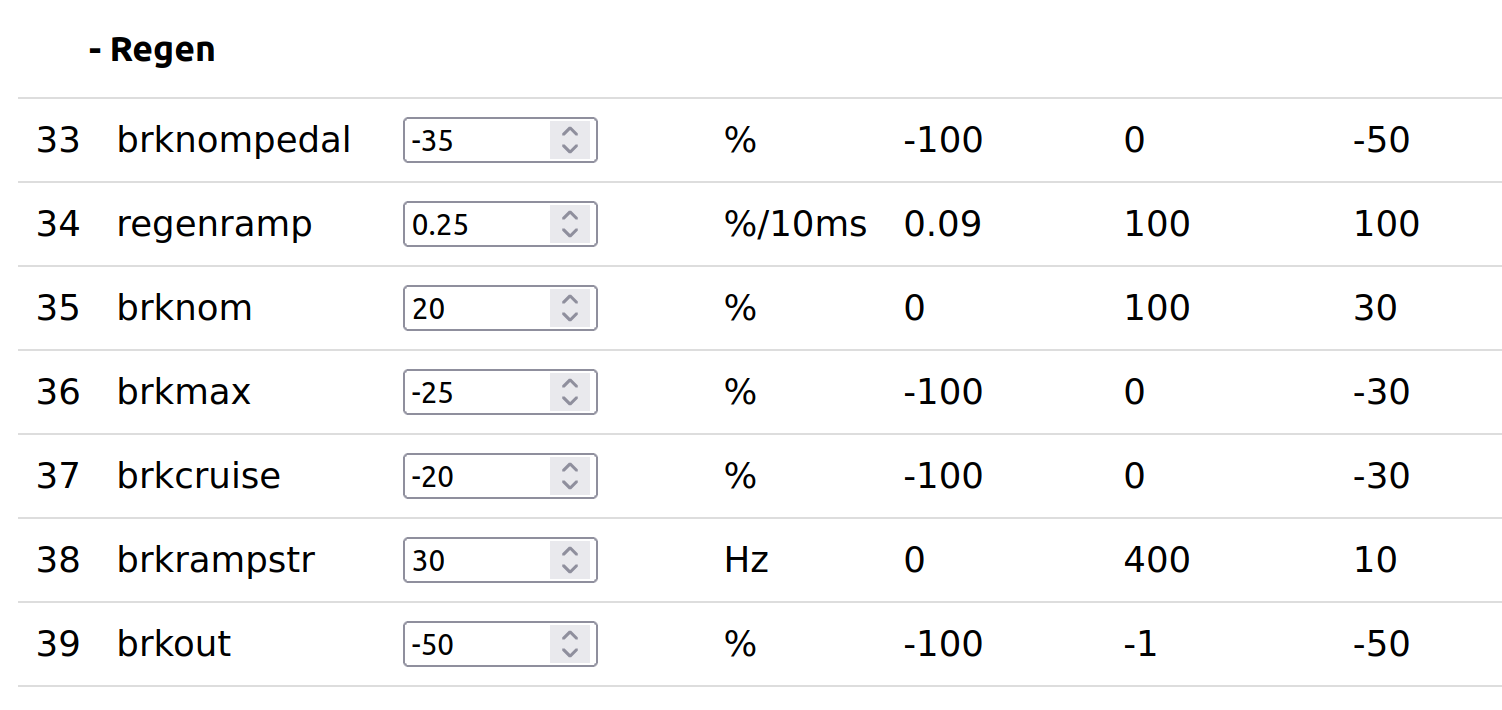The width and height of the screenshot is (1502, 710).
Task: Select the brkrampstr parameter name
Action: pyautogui.click(x=215, y=560)
